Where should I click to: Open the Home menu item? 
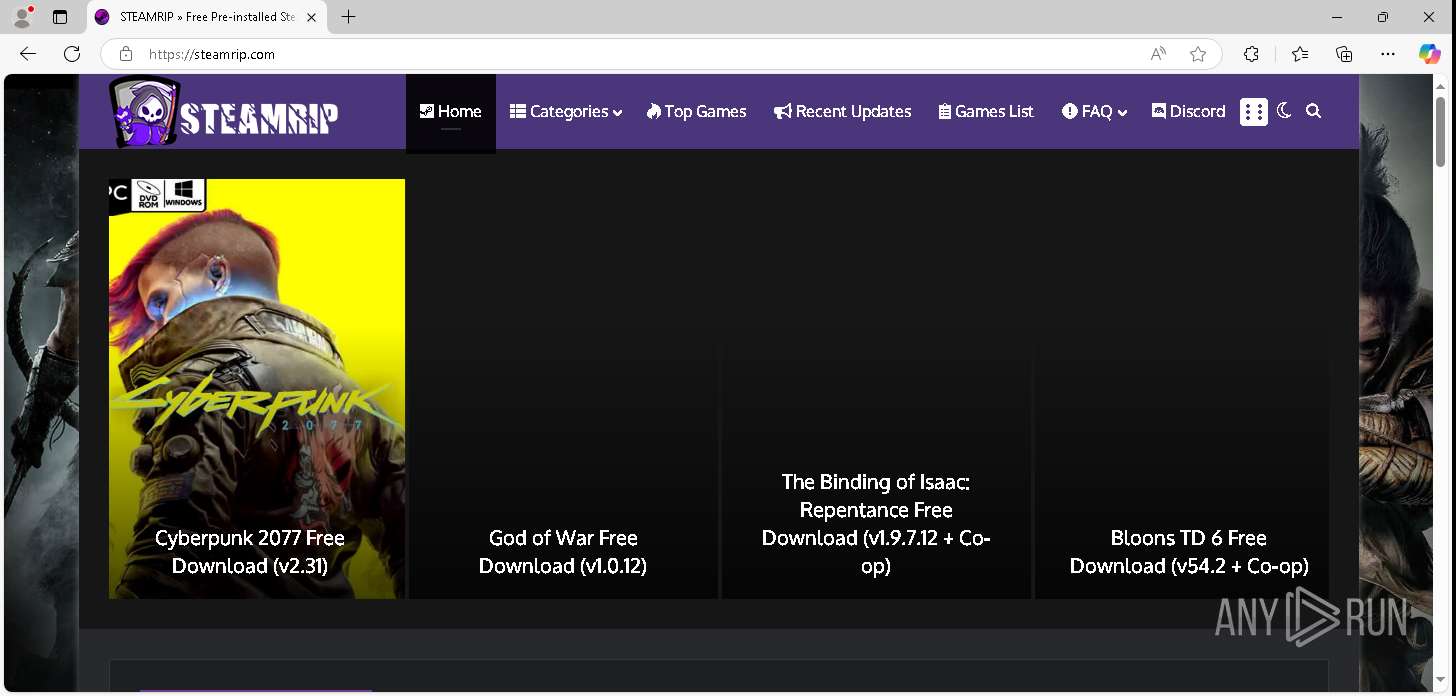451,112
